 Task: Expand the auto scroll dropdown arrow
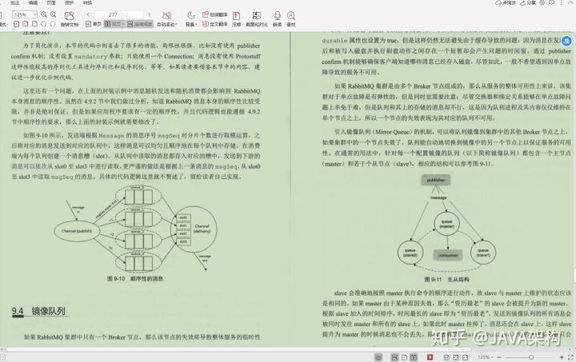click(176, 24)
